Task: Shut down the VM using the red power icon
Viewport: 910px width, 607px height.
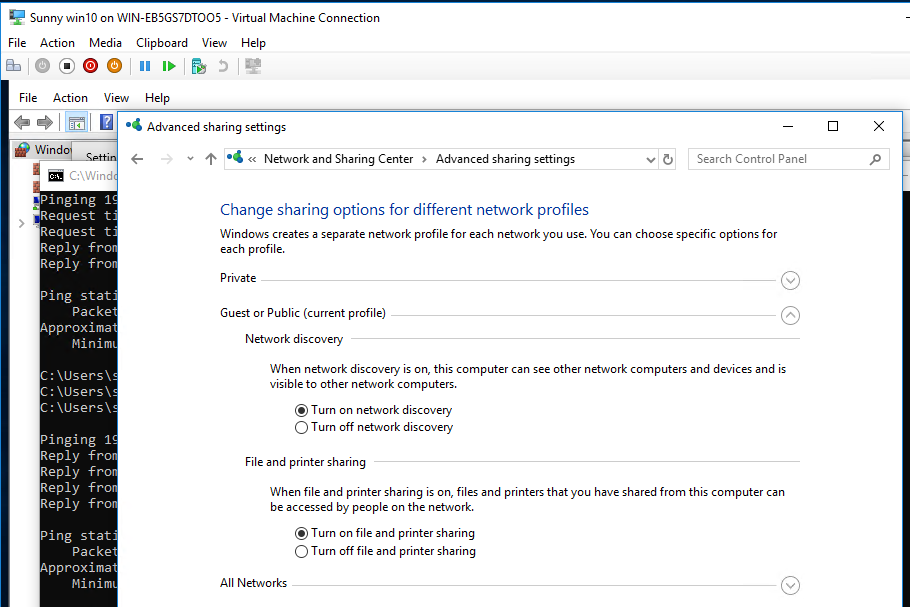Action: click(91, 66)
